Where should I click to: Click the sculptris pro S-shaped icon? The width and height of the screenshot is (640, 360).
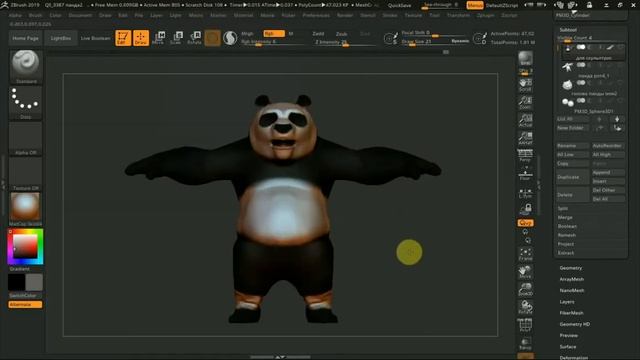tap(230, 38)
